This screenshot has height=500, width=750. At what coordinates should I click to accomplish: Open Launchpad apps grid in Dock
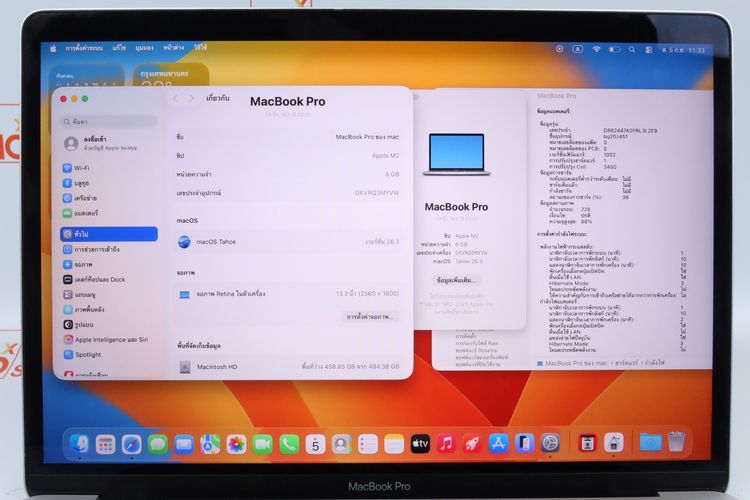coord(105,444)
